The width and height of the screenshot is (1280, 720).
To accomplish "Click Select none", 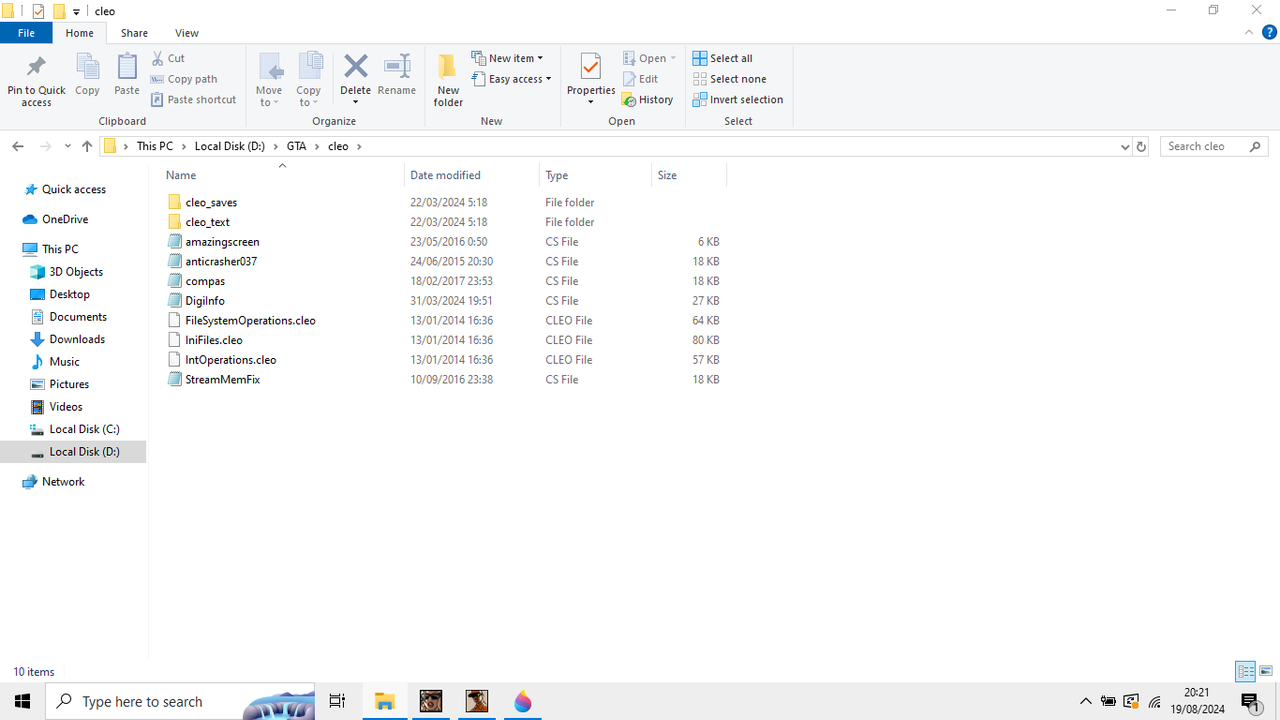I will pyautogui.click(x=729, y=79).
